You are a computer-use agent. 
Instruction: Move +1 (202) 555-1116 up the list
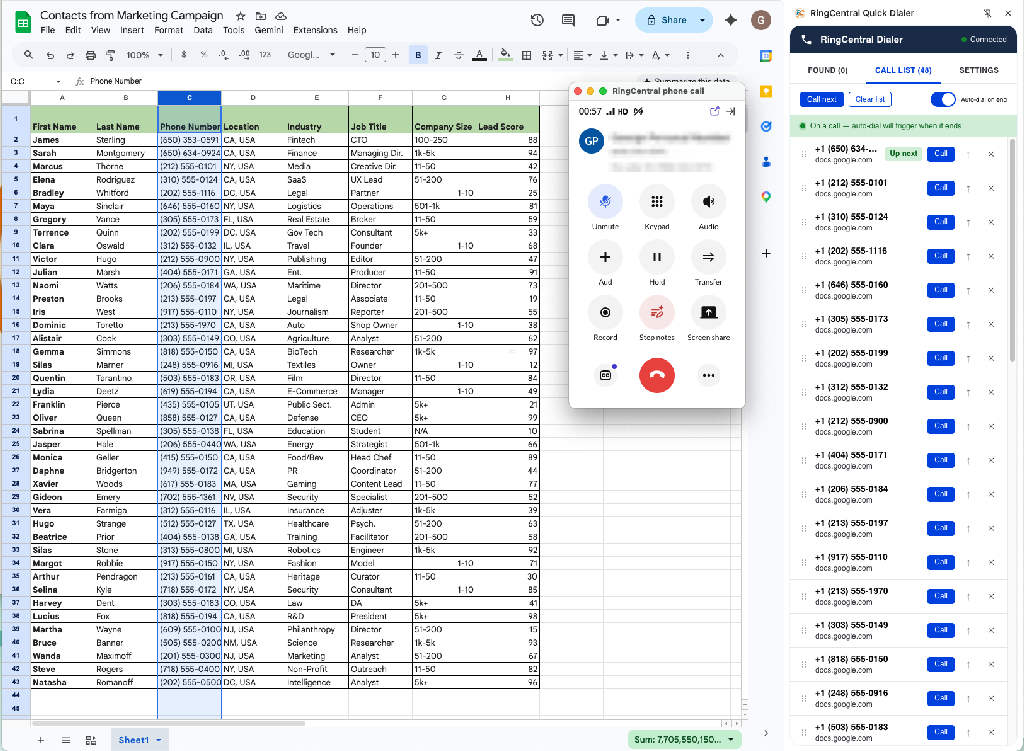[x=968, y=256]
